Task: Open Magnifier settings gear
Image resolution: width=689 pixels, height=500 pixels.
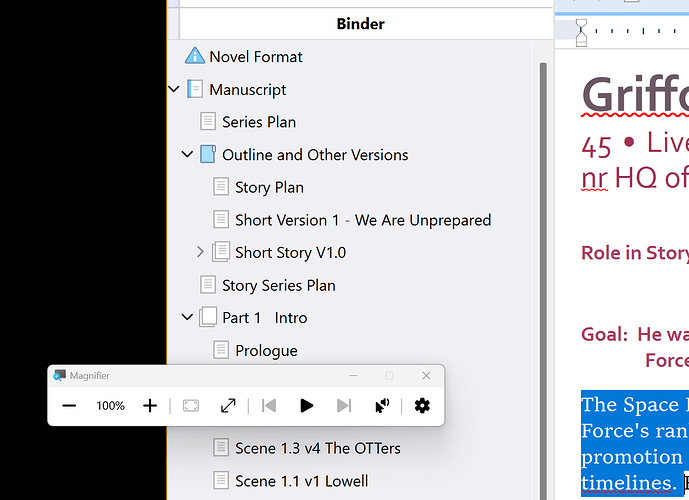Action: point(422,405)
